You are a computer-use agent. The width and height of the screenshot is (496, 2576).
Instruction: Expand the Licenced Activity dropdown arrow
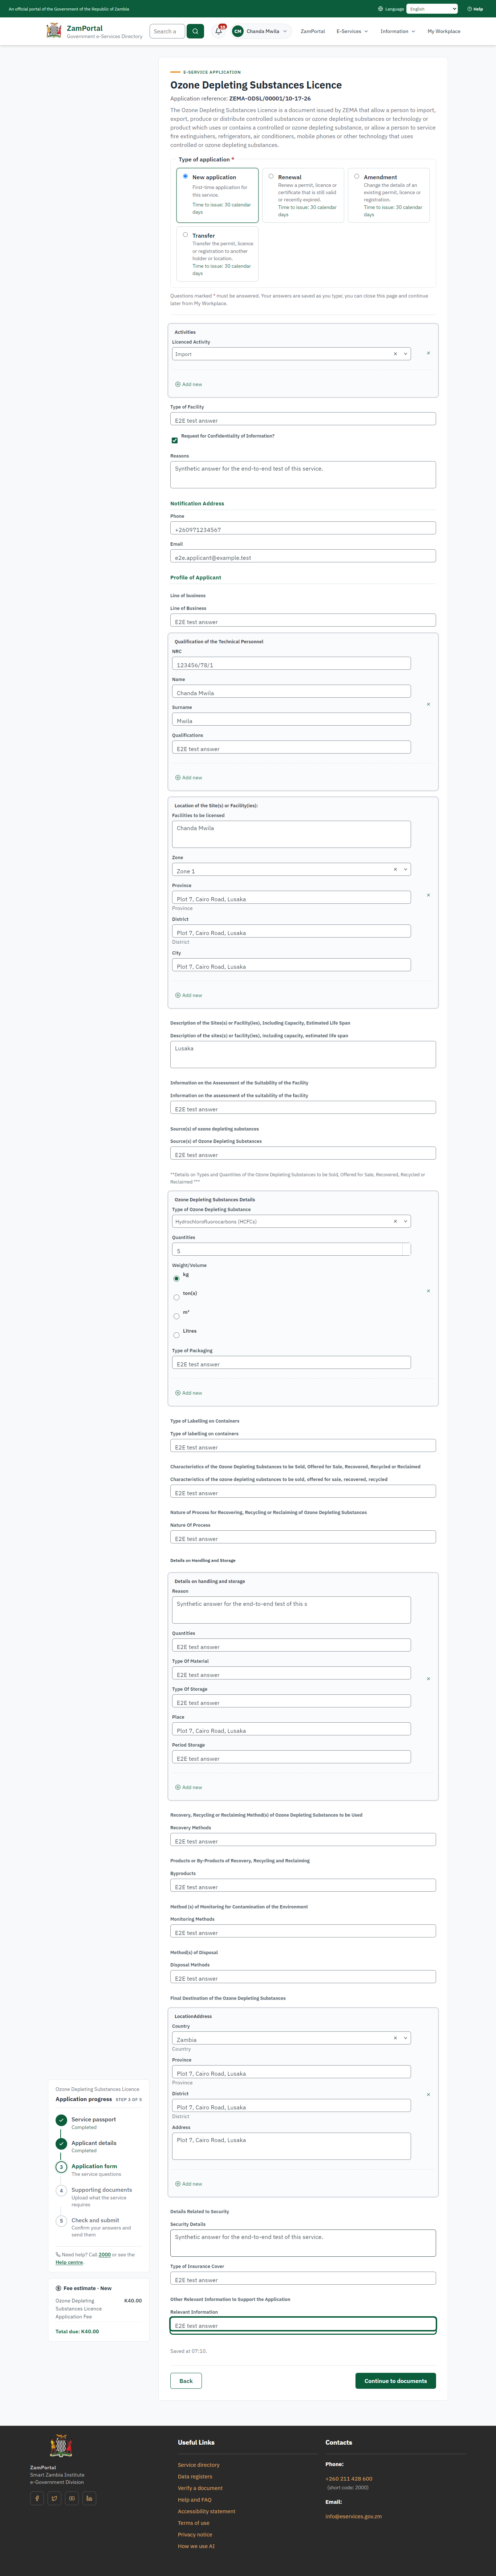point(405,354)
